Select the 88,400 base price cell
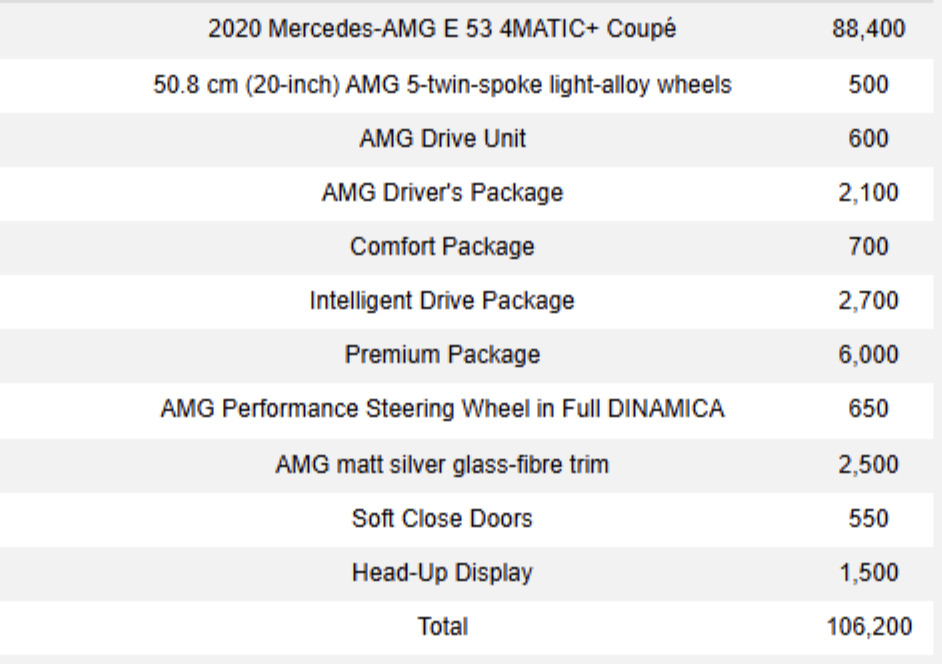 (868, 30)
